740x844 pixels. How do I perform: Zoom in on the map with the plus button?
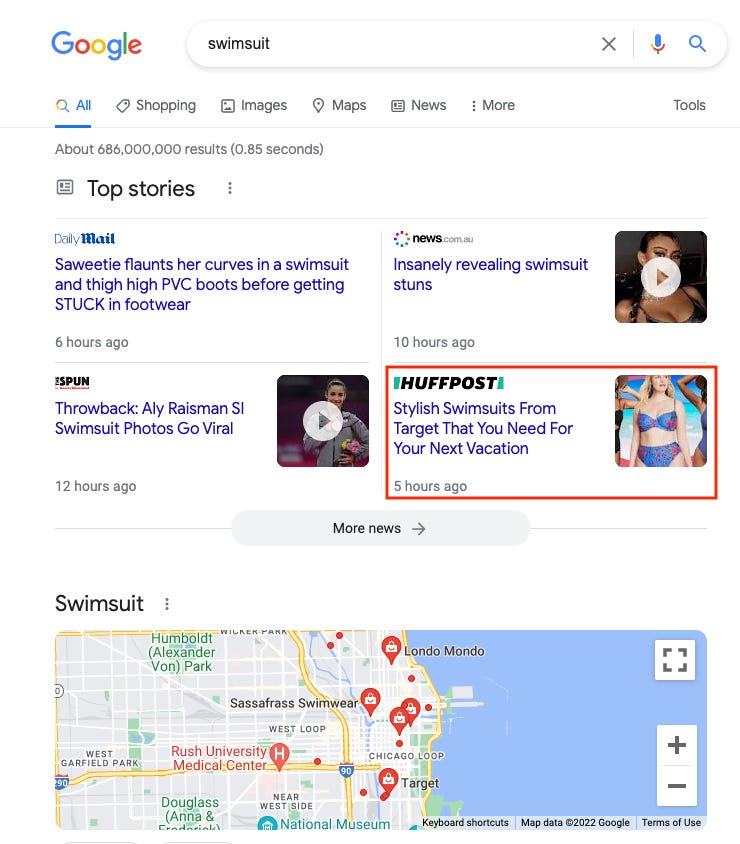pyautogui.click(x=676, y=745)
